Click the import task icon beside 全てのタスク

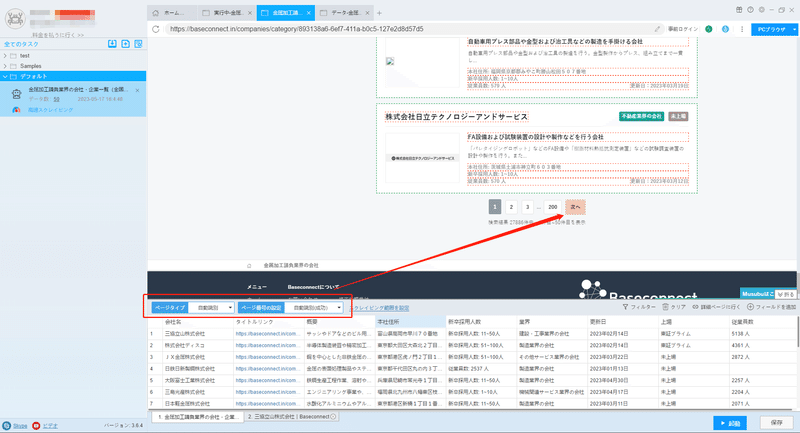coord(112,44)
